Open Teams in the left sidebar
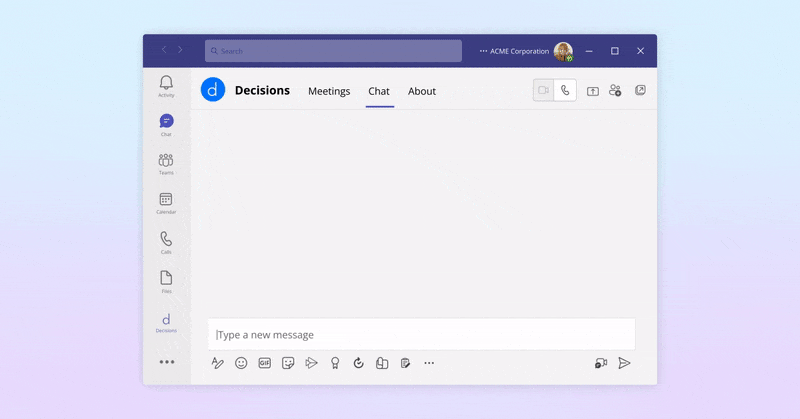The height and width of the screenshot is (419, 800). 166,164
